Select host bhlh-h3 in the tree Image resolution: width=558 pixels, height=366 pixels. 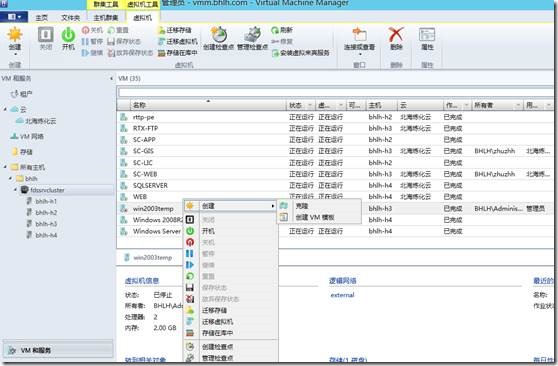pos(42,224)
